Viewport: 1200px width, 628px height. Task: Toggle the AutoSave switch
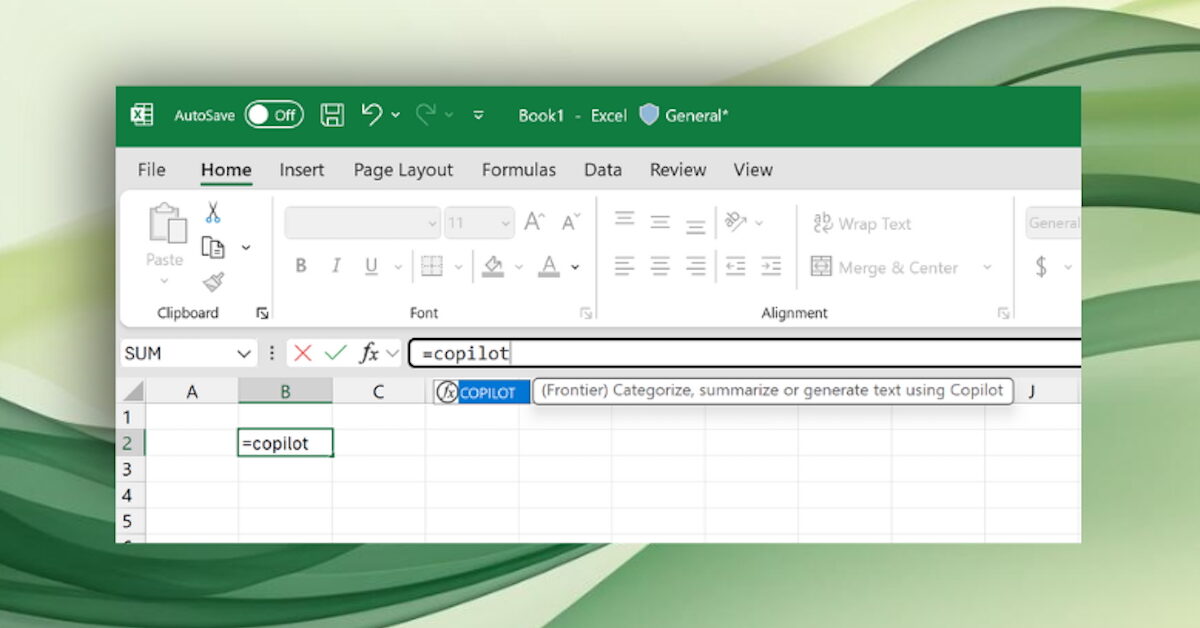(274, 115)
